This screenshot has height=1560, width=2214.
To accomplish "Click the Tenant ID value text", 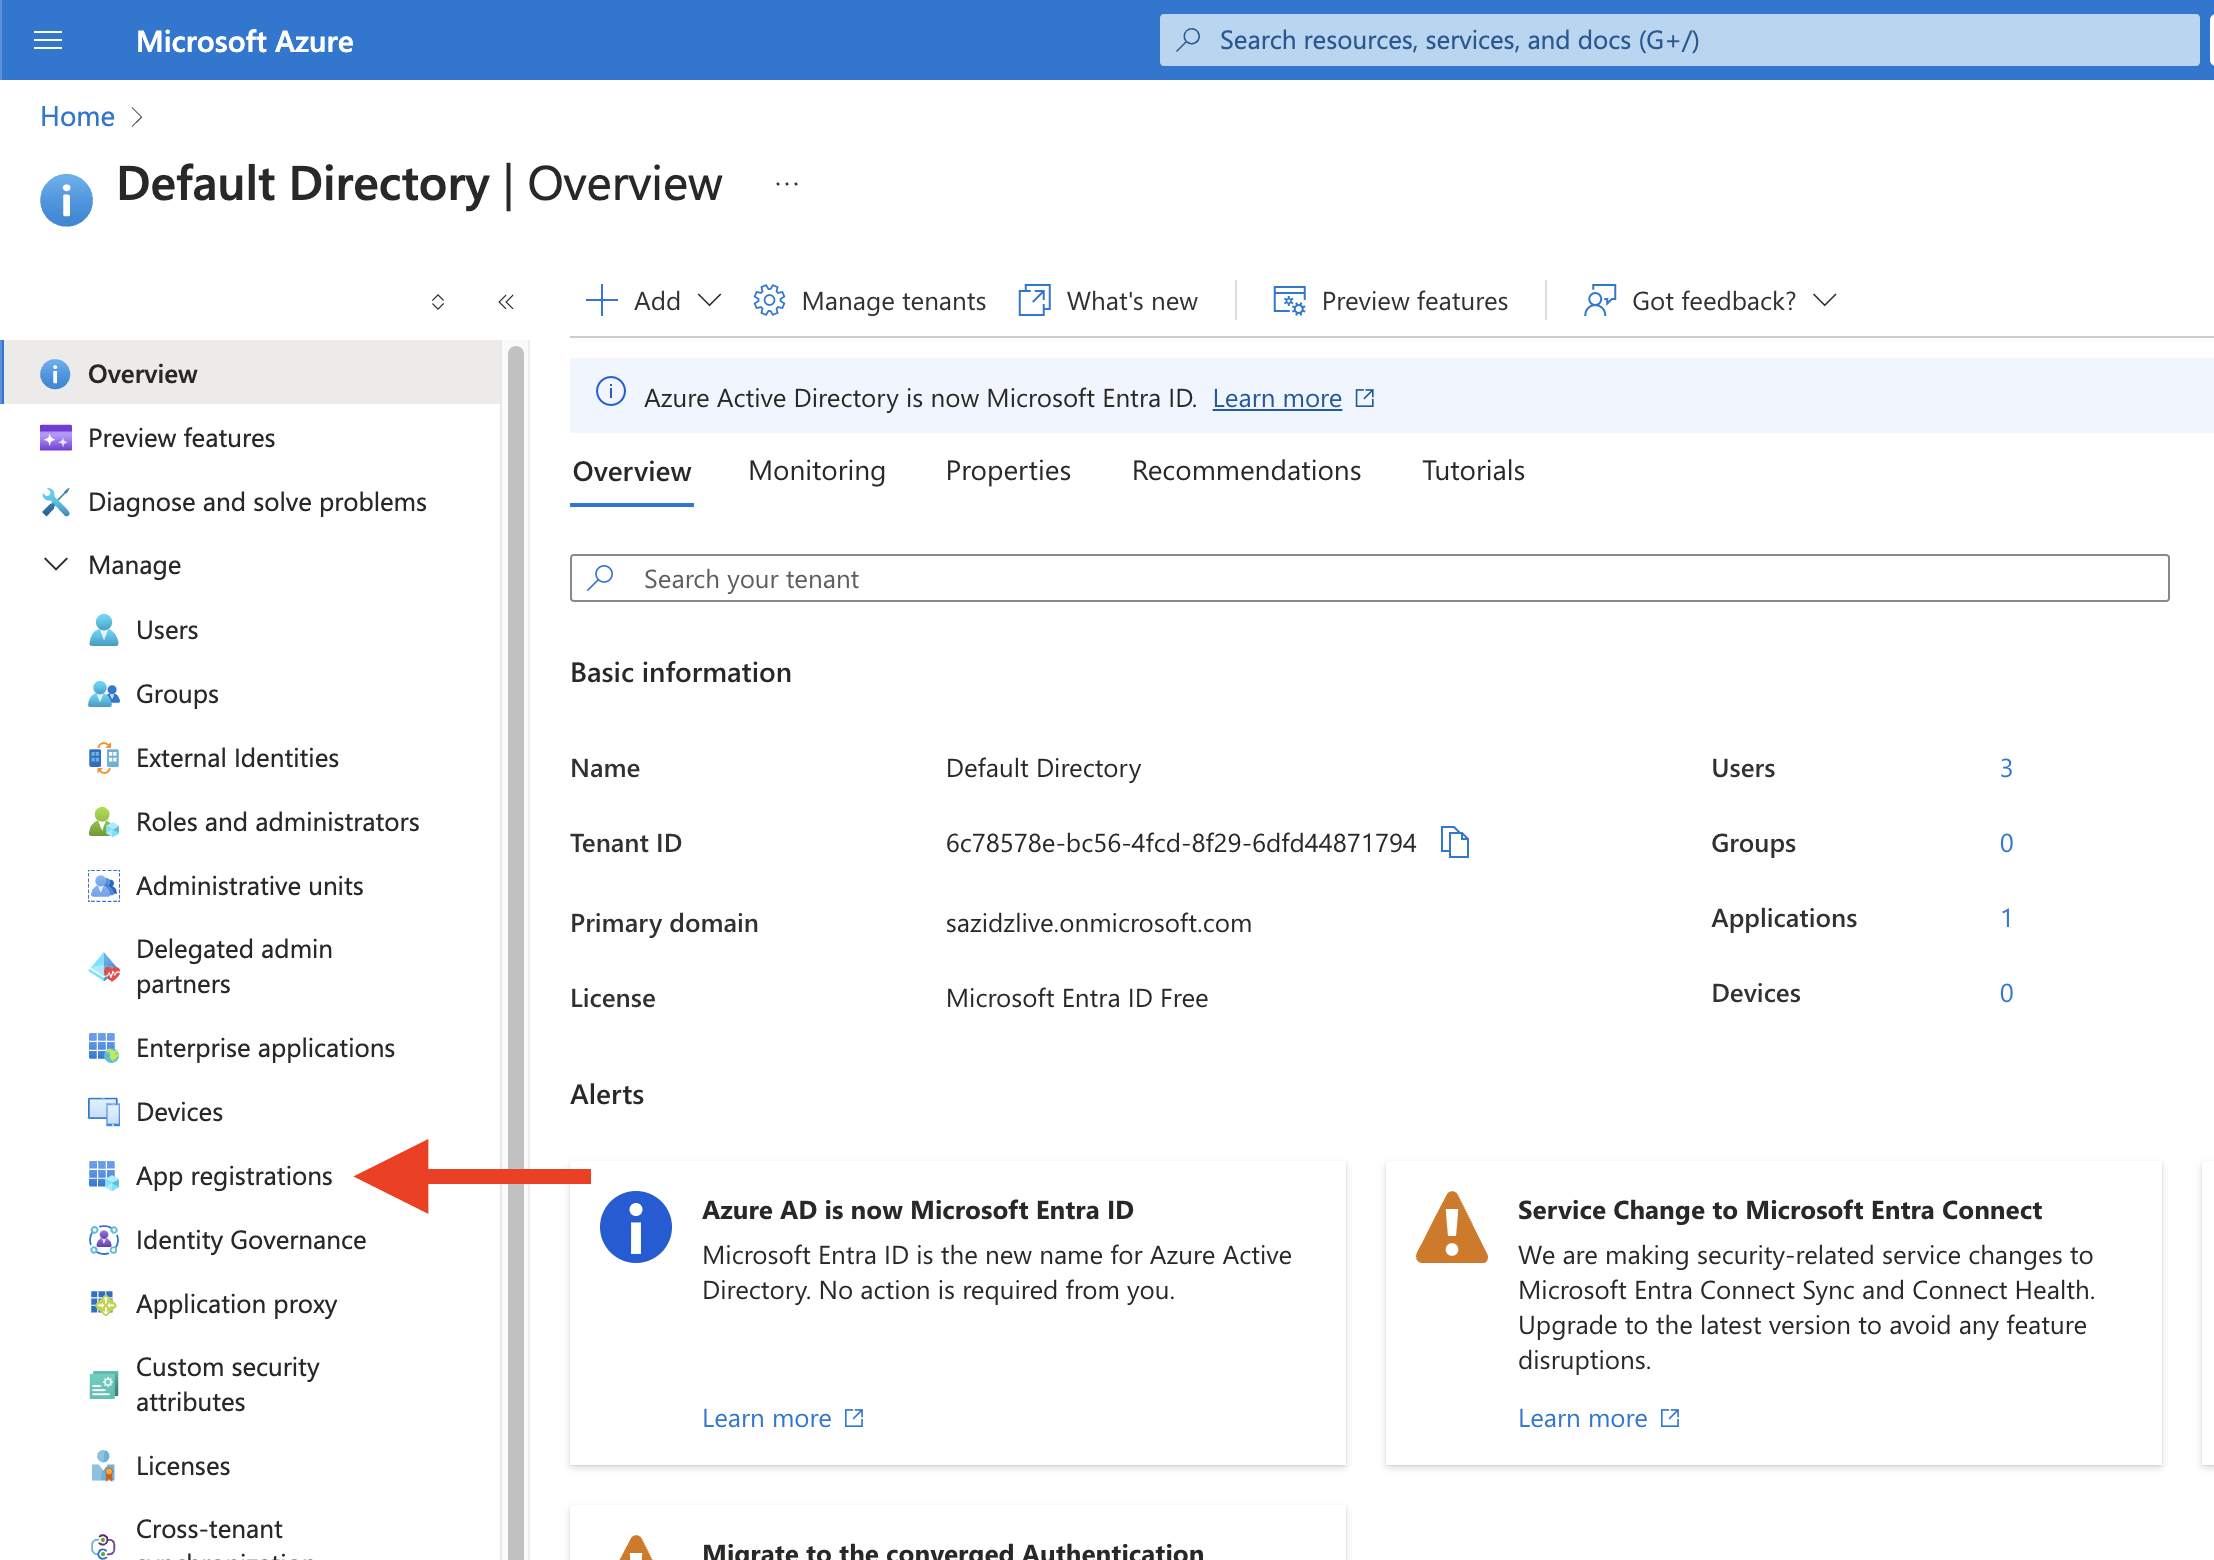I will point(1181,843).
